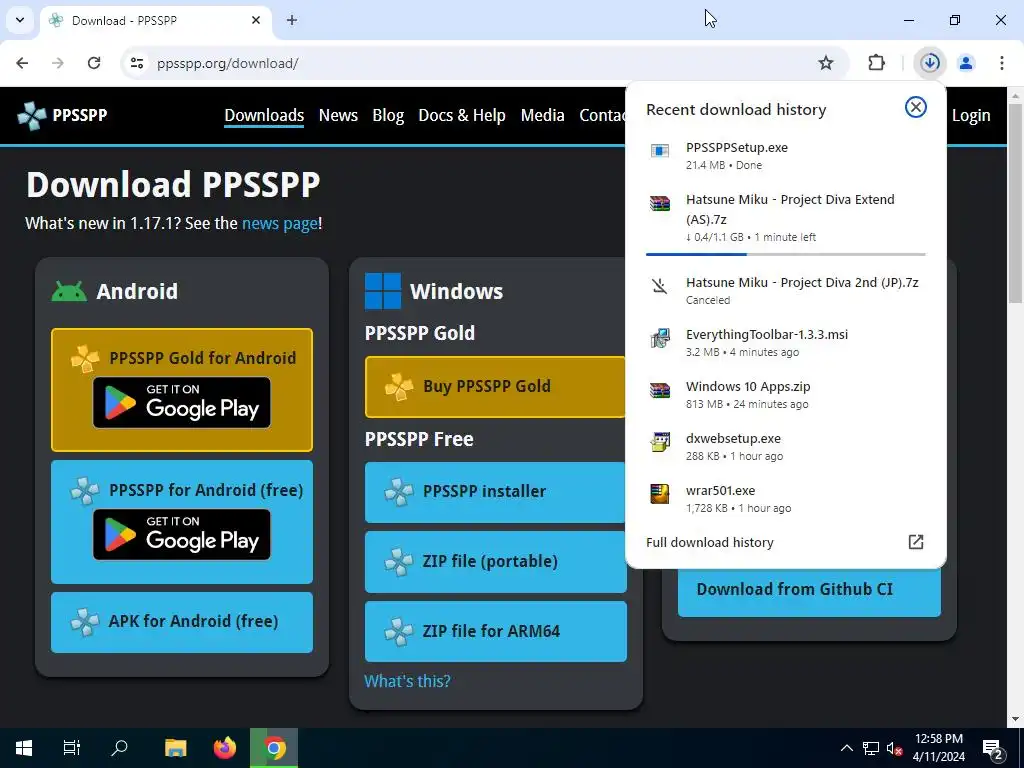1024x768 pixels.
Task: Download ZIP file (portable)
Action: coord(495,562)
